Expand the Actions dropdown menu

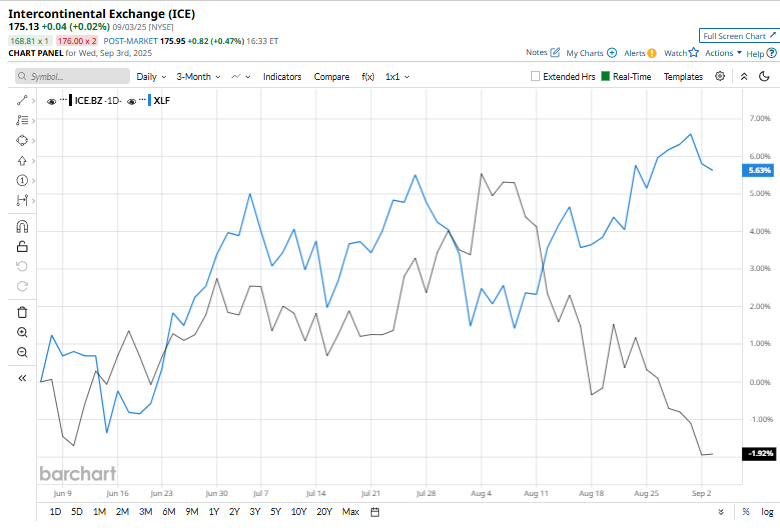coord(723,53)
